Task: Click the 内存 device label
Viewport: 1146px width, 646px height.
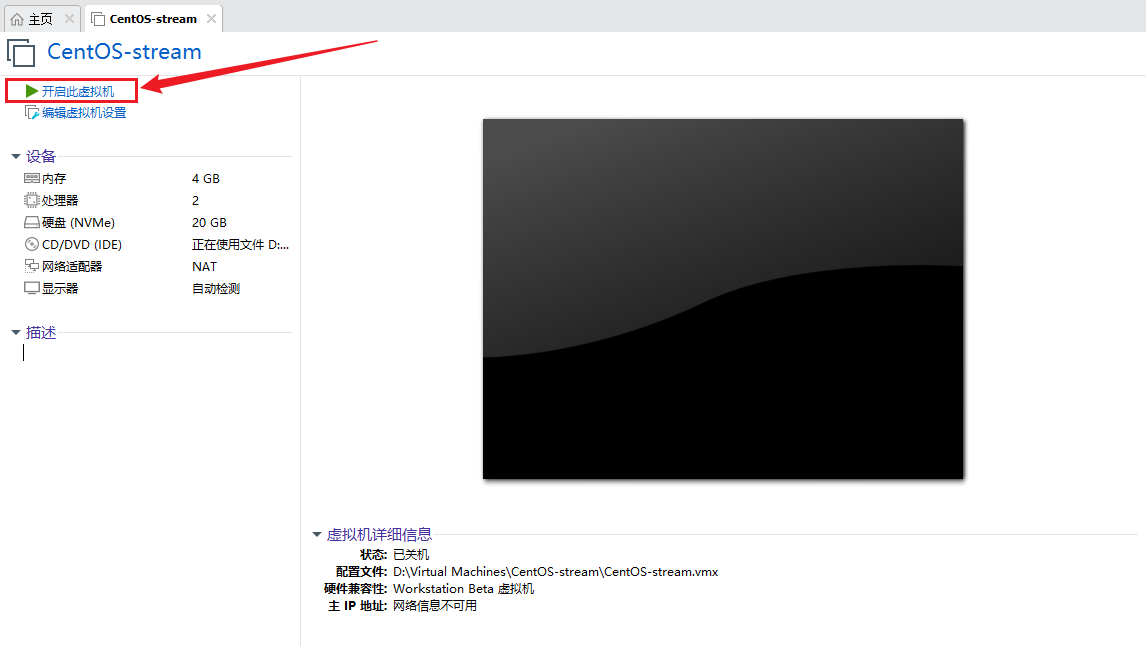Action: pyautogui.click(x=54, y=178)
